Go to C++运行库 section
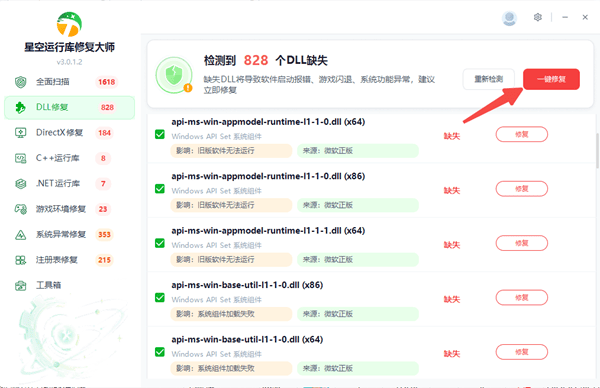 coord(69,158)
